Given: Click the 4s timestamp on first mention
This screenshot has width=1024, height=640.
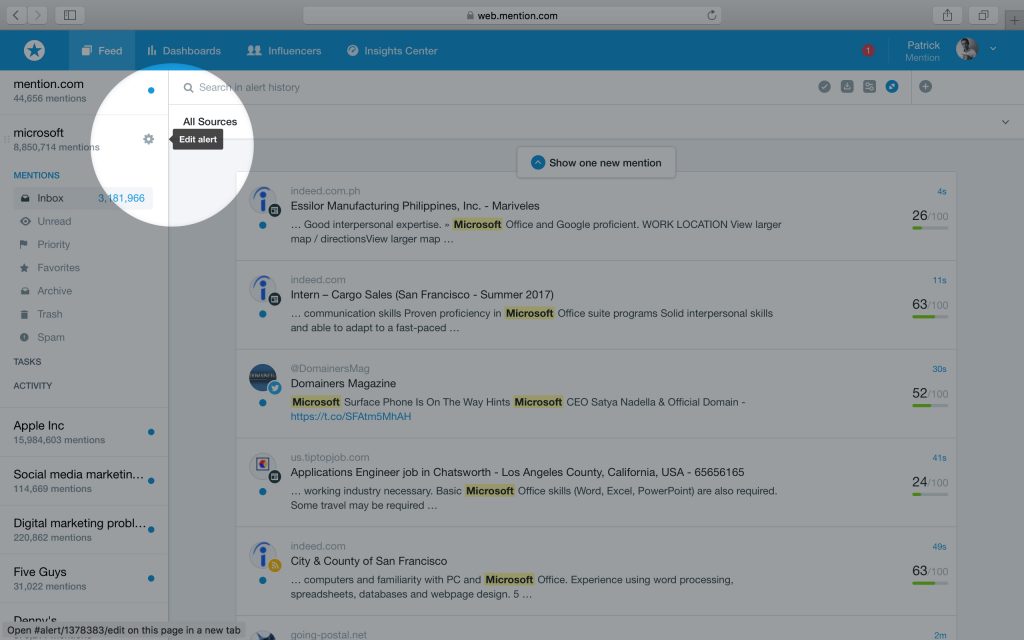Looking at the screenshot, I should [942, 191].
